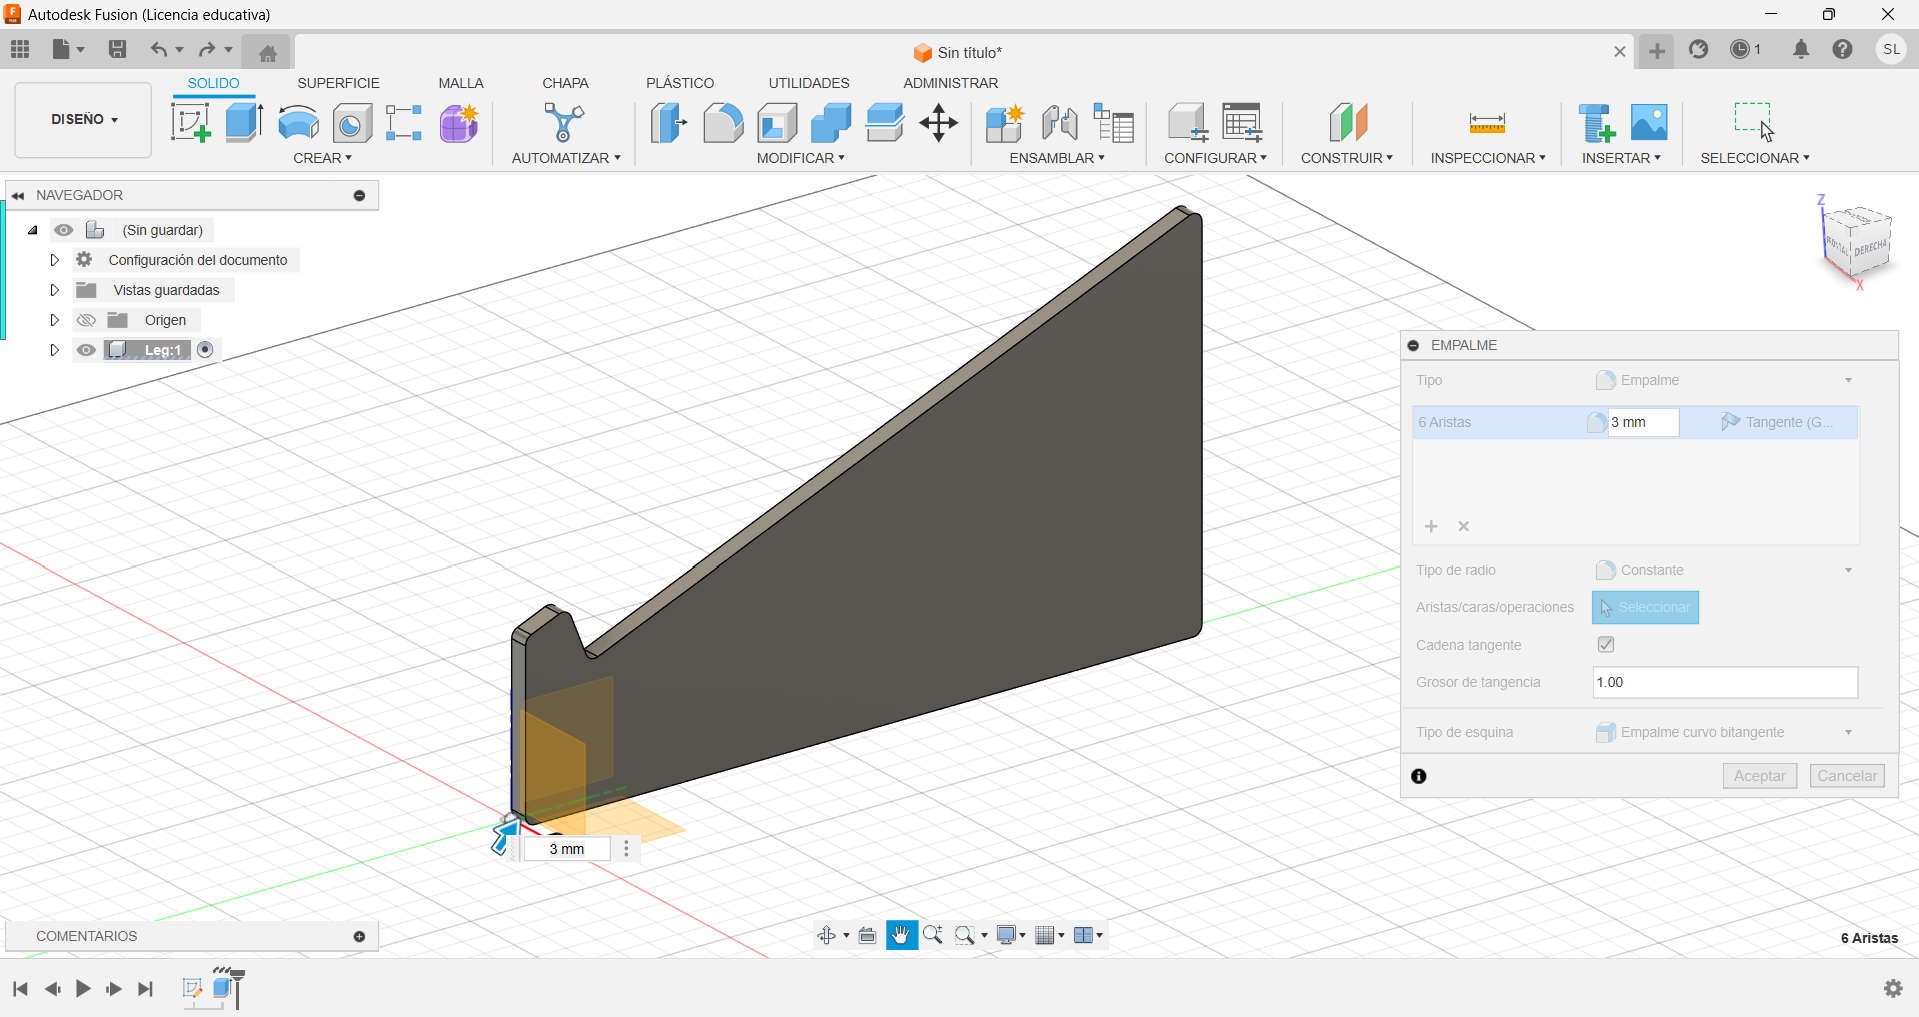Open the Tipo Empalme dropdown
1919x1017 pixels.
[1725, 380]
